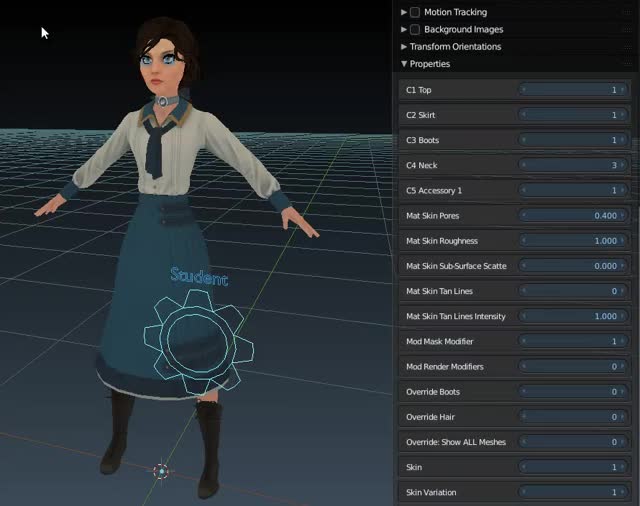The height and width of the screenshot is (506, 640).
Task: Click the Override: Show ALL Meshes label
Action: tap(456, 442)
